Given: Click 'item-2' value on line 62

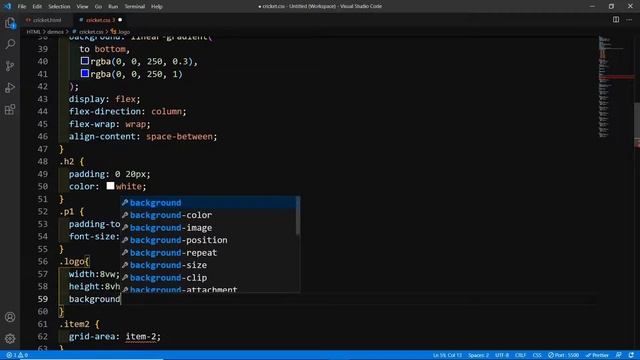Looking at the screenshot, I should (x=141, y=337).
